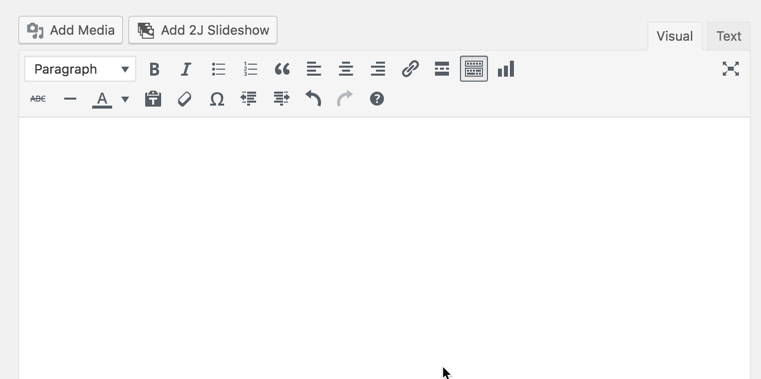Open the special character (Omega) dialog

(x=217, y=99)
